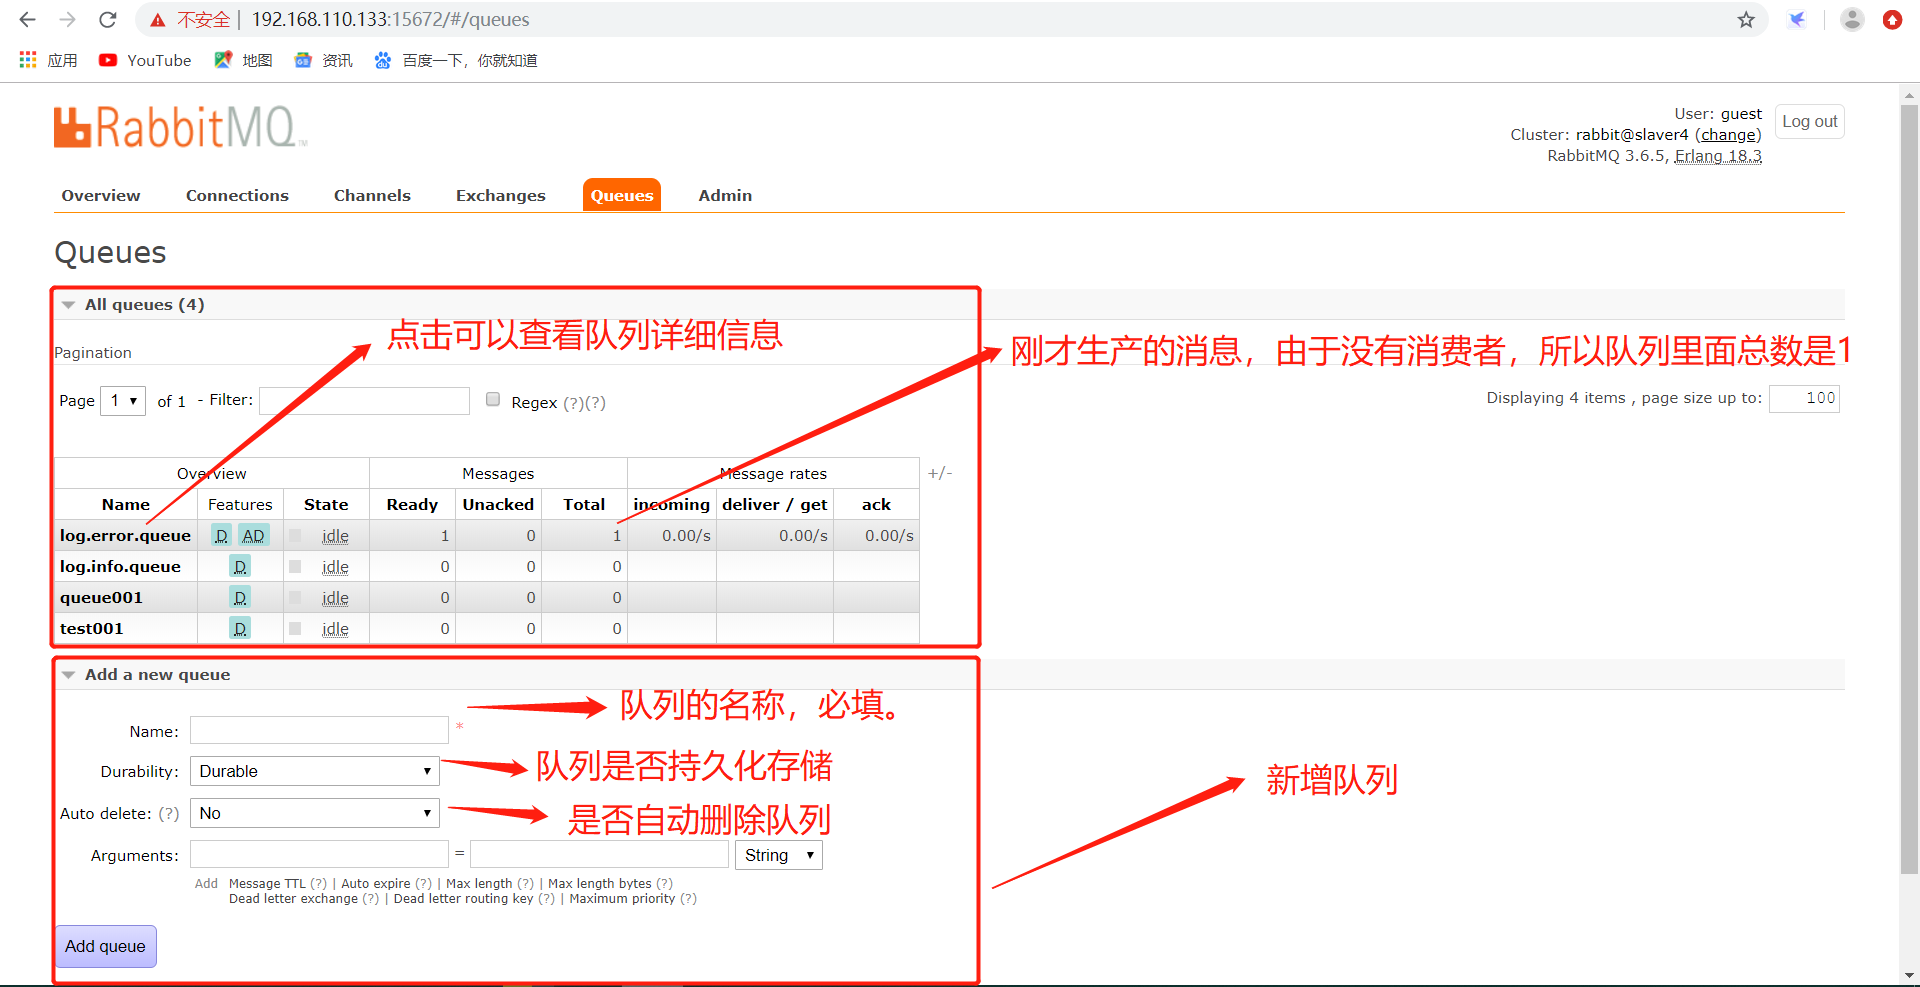Open the test001 details link

92,629
